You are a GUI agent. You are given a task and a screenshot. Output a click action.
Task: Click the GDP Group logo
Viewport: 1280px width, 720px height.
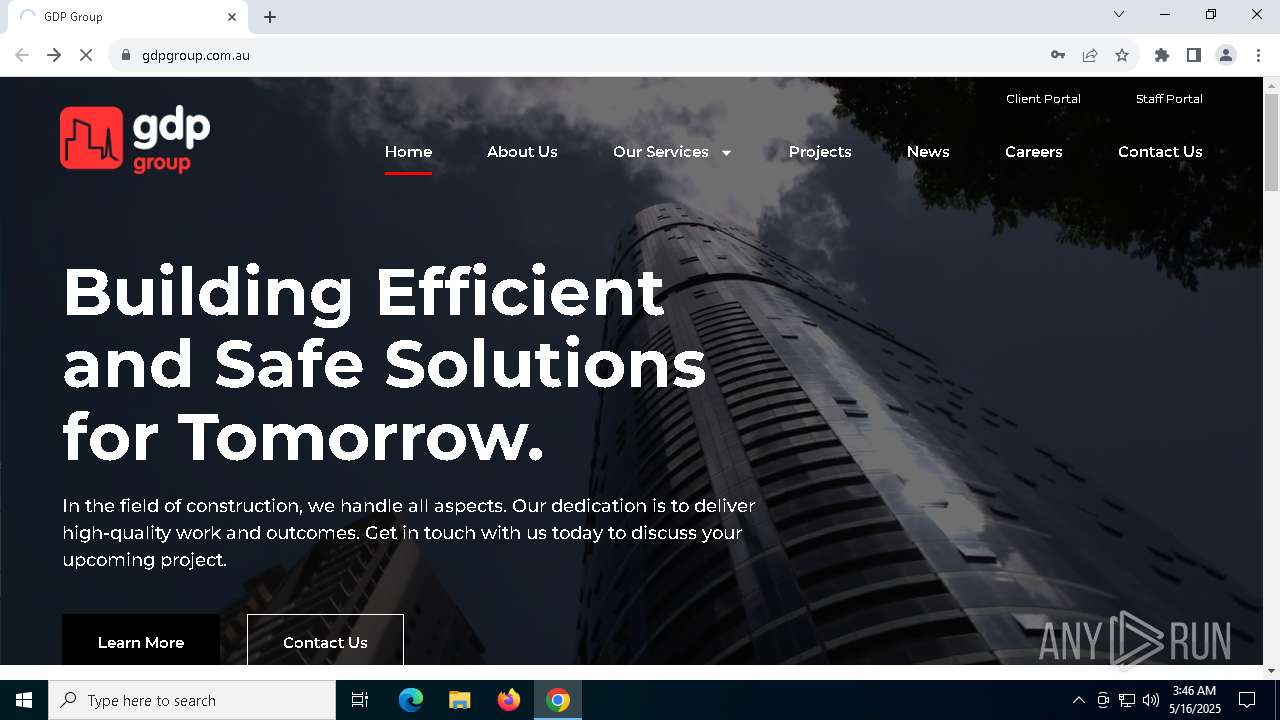135,139
